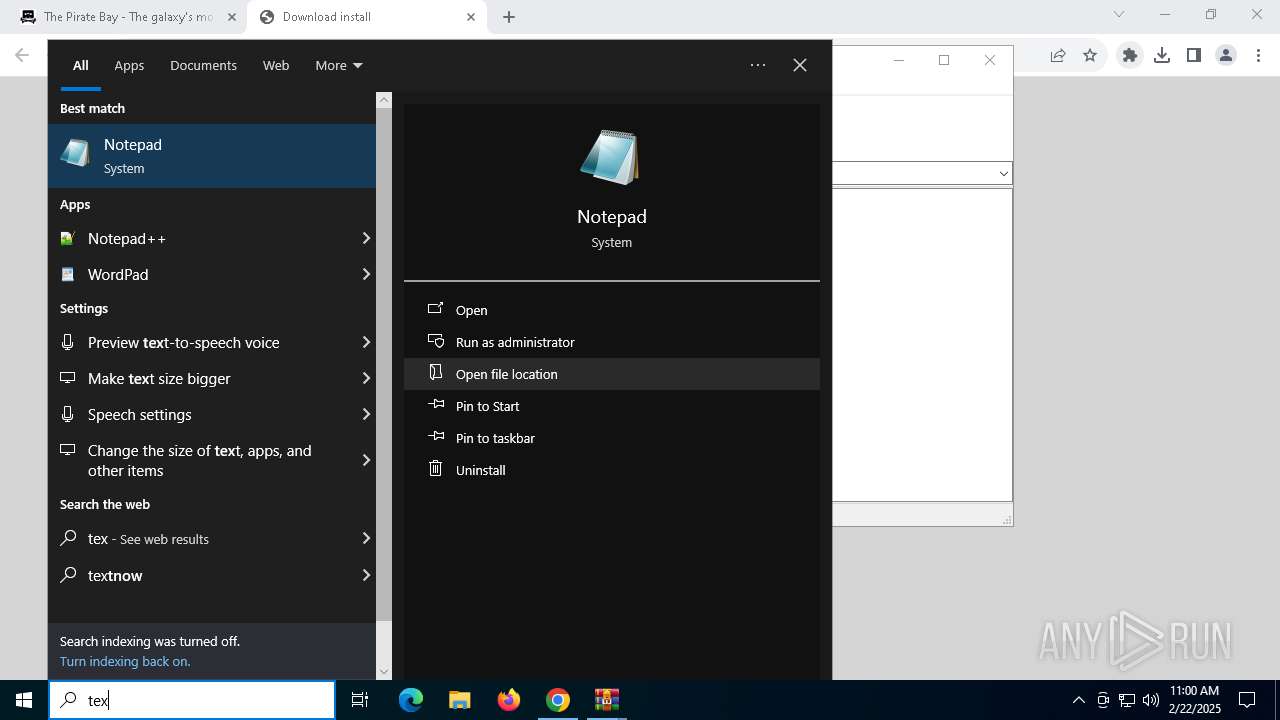Image resolution: width=1280 pixels, height=720 pixels.
Task: Click the Uninstall trash icon
Action: pyautogui.click(x=435, y=468)
